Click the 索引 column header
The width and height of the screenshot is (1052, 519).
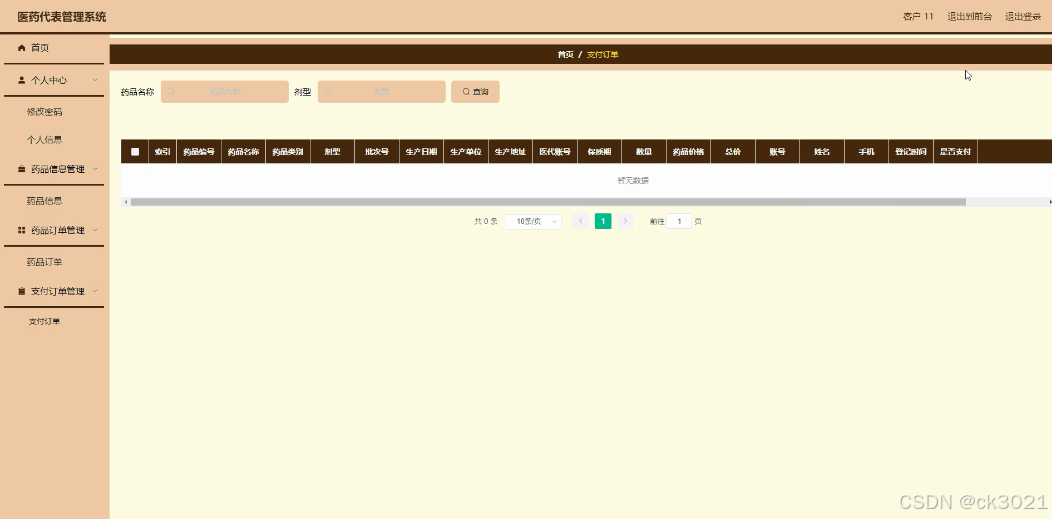click(162, 152)
